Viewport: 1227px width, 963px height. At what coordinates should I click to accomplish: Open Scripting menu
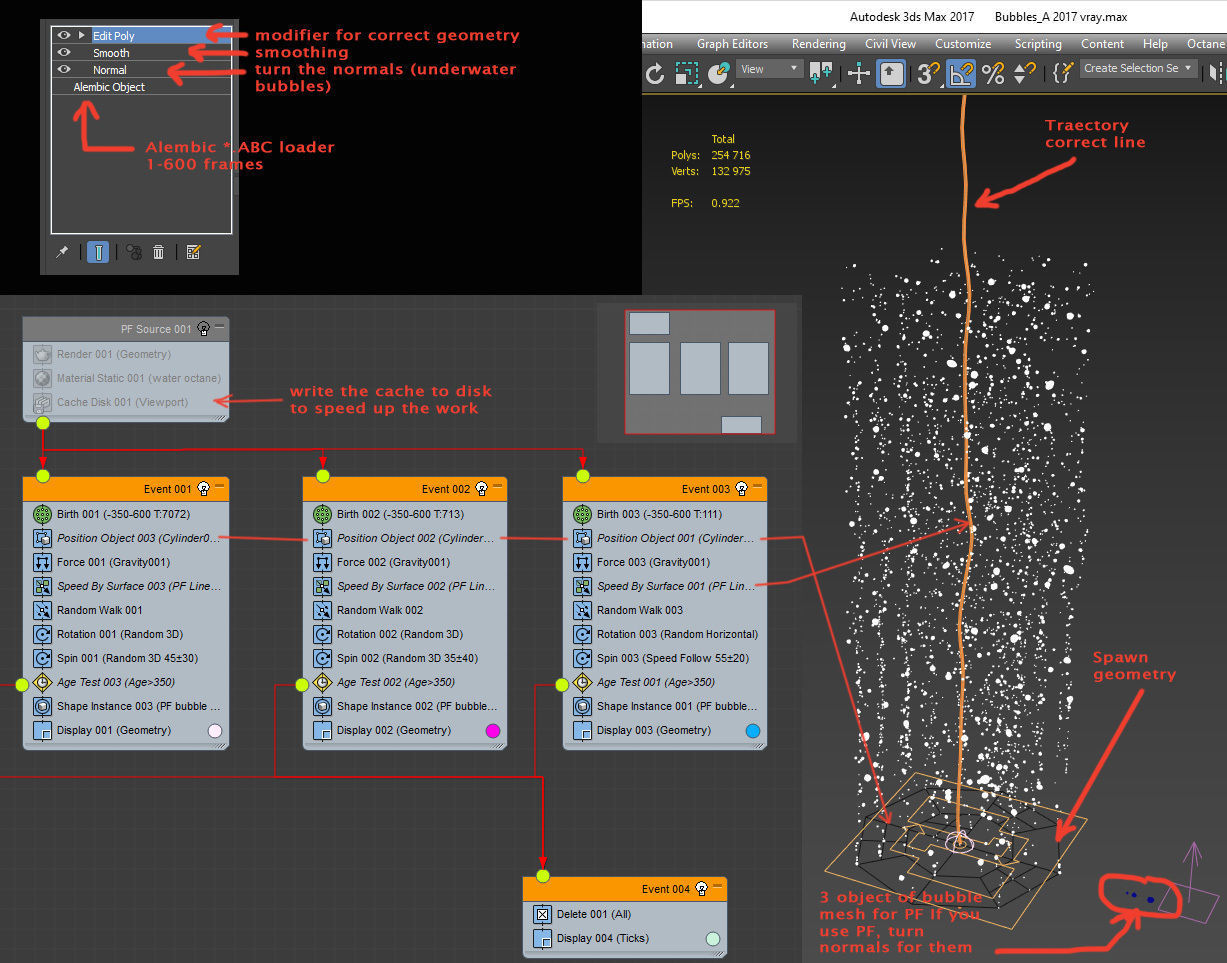1038,44
